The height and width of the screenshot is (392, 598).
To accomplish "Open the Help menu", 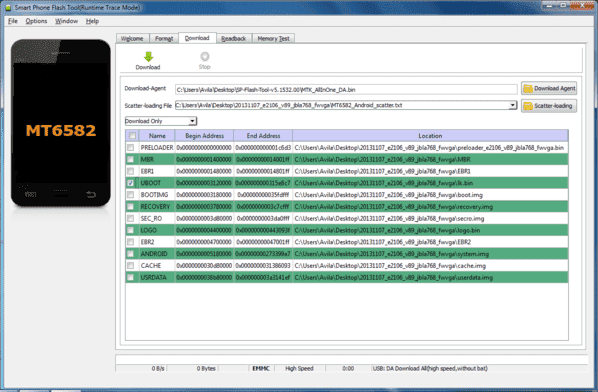I will tap(92, 21).
